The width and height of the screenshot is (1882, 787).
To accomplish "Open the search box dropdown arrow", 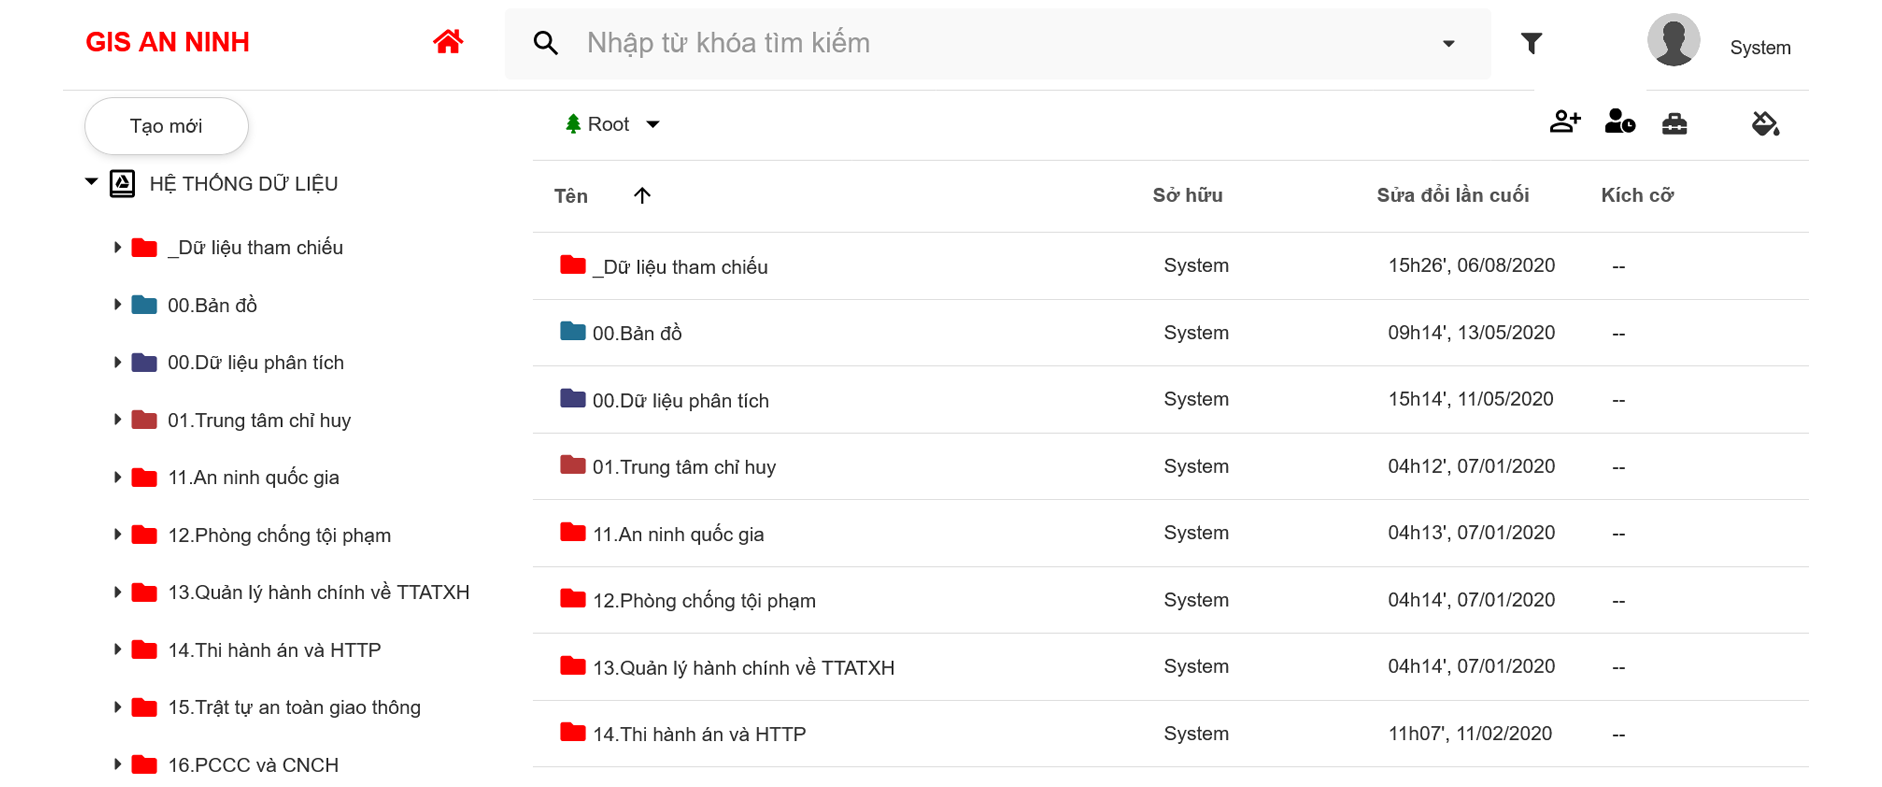I will 1448,43.
